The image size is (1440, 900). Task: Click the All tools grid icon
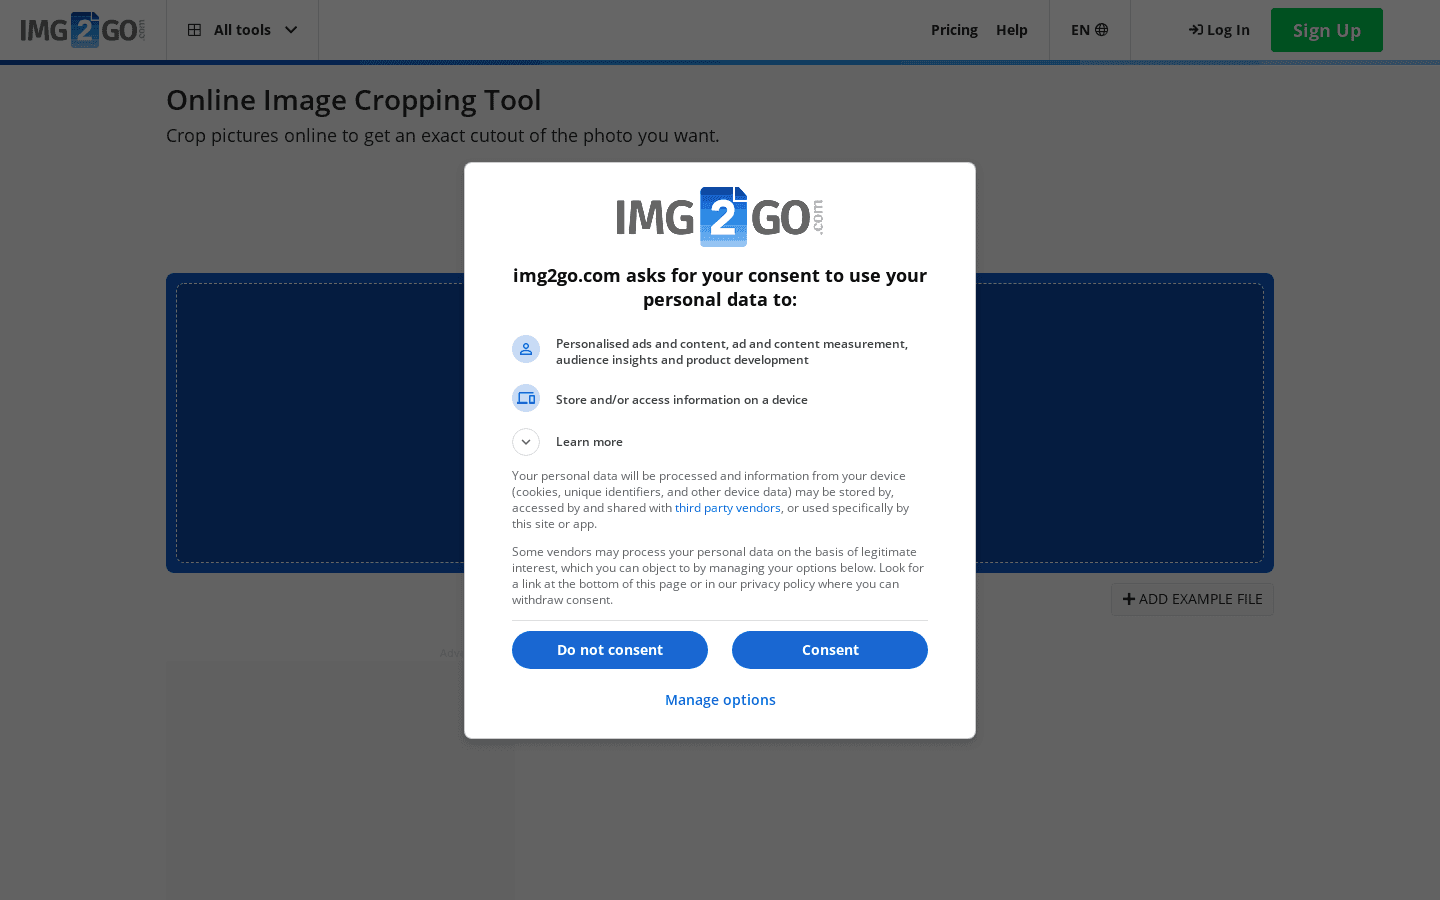pyautogui.click(x=194, y=29)
